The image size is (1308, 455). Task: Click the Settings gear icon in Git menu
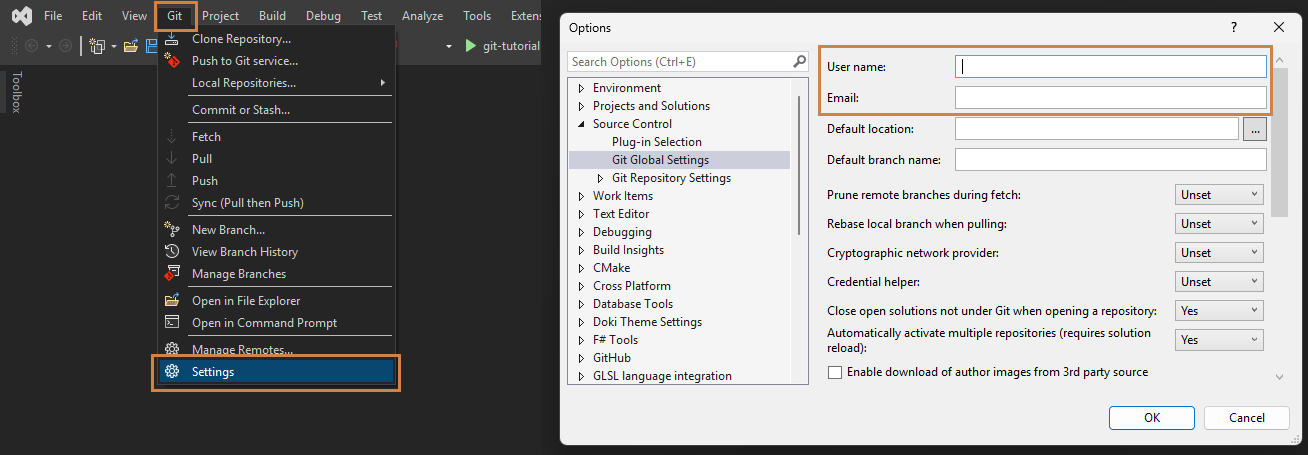pyautogui.click(x=172, y=372)
